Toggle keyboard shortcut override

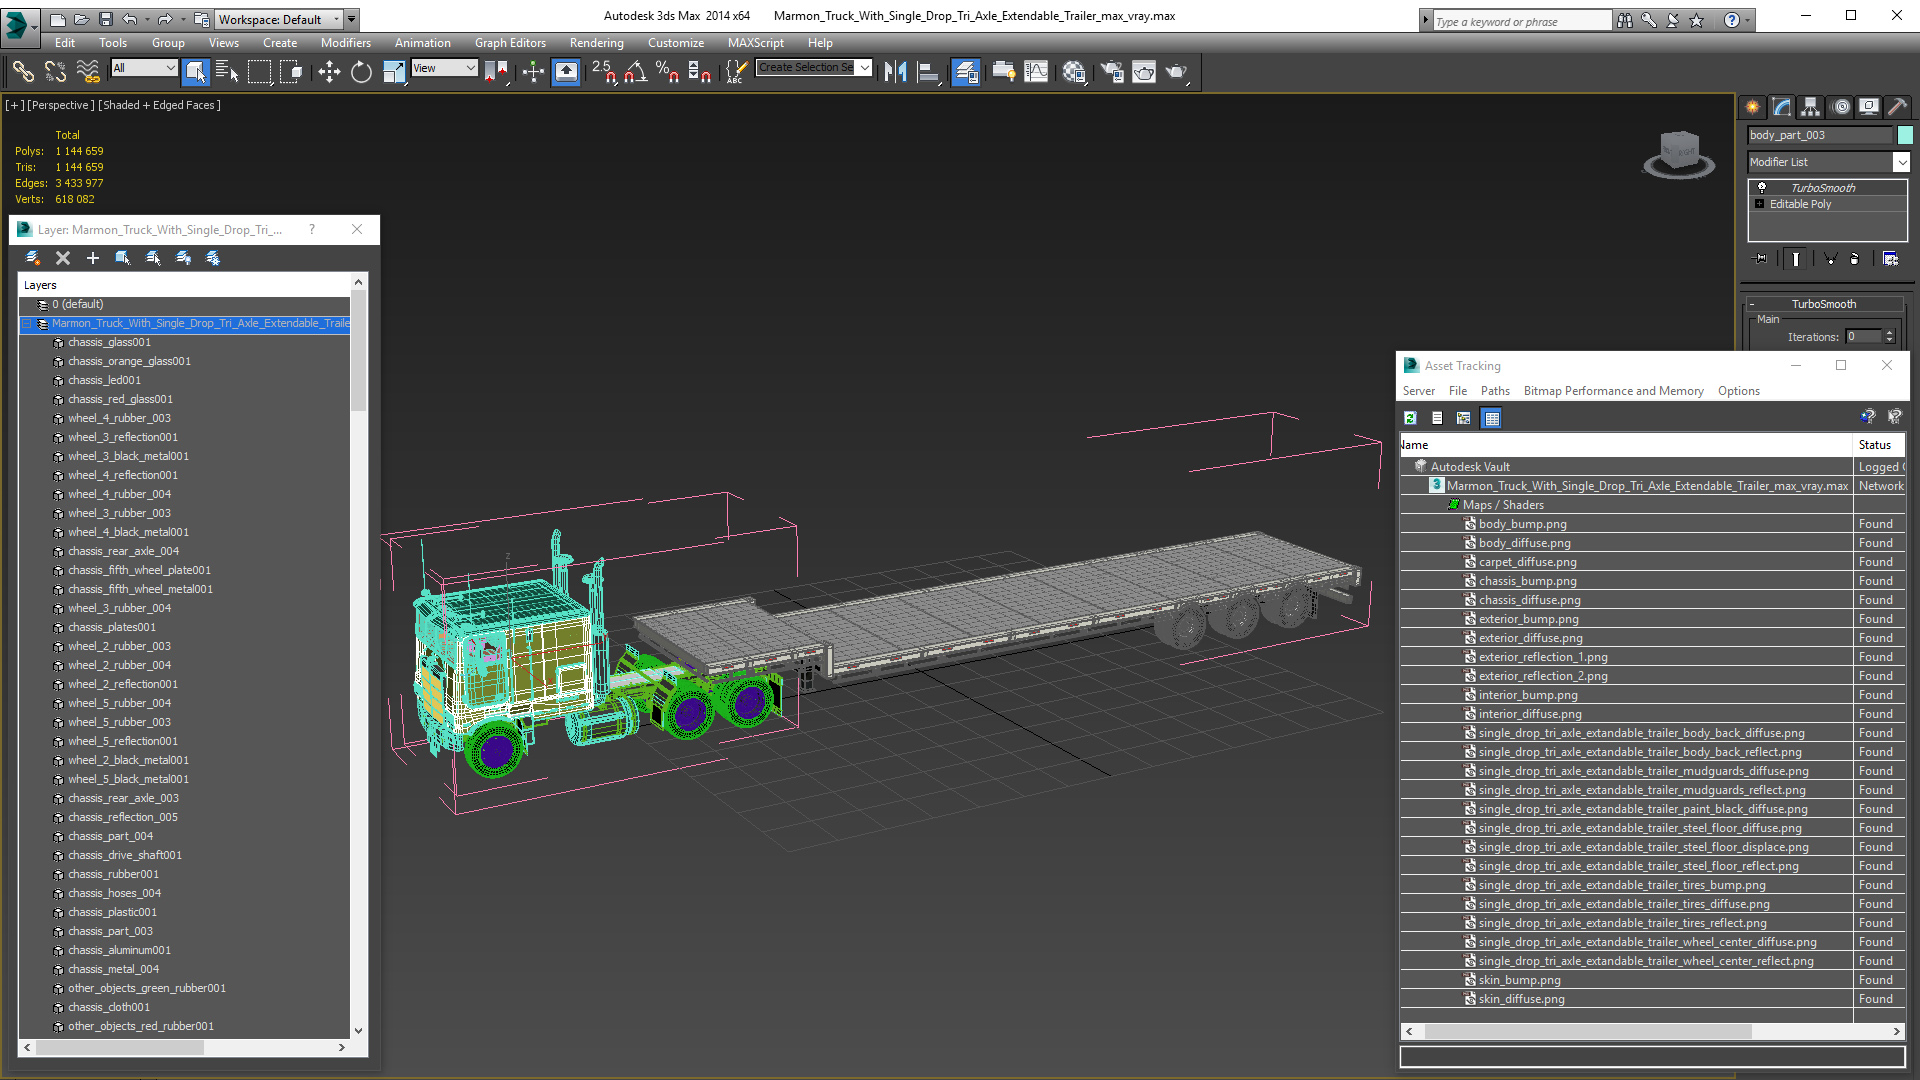(566, 71)
